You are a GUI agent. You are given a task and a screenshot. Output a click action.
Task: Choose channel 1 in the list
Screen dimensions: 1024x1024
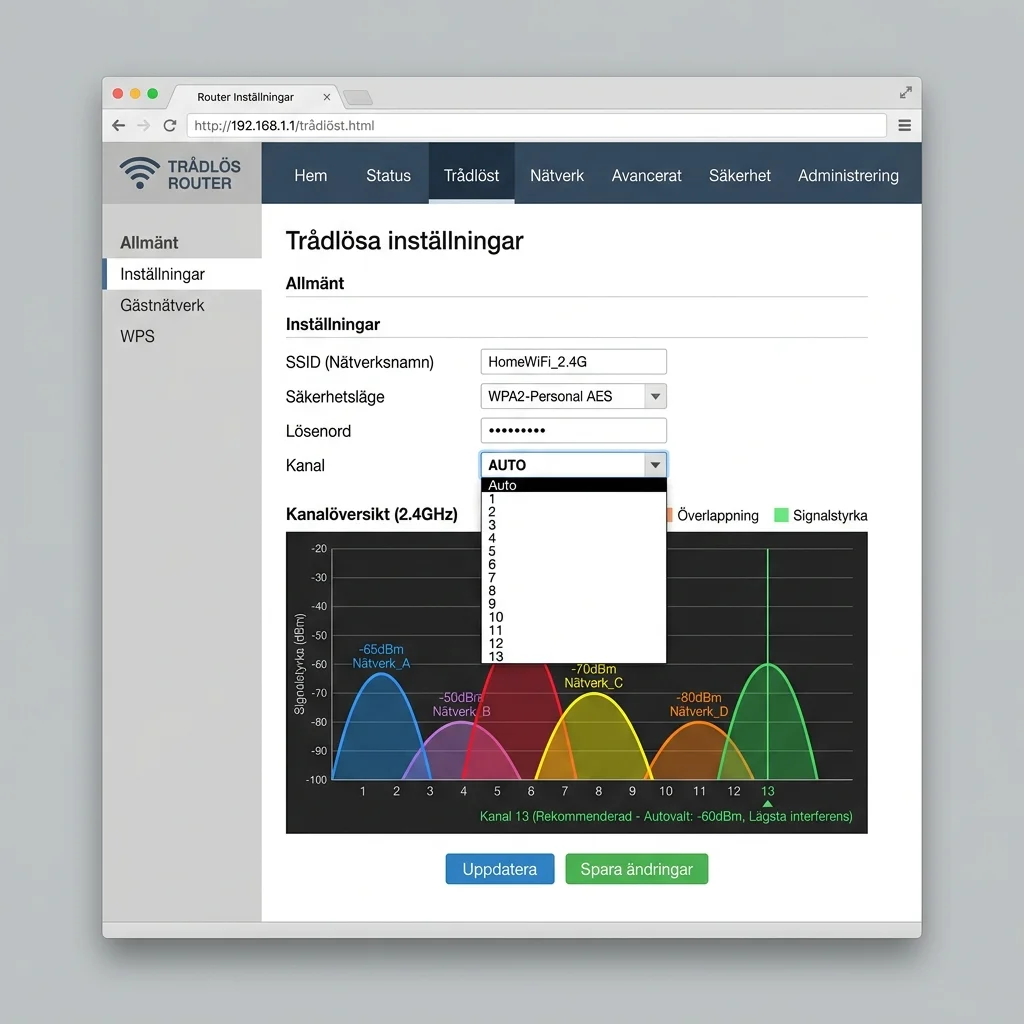pos(573,499)
